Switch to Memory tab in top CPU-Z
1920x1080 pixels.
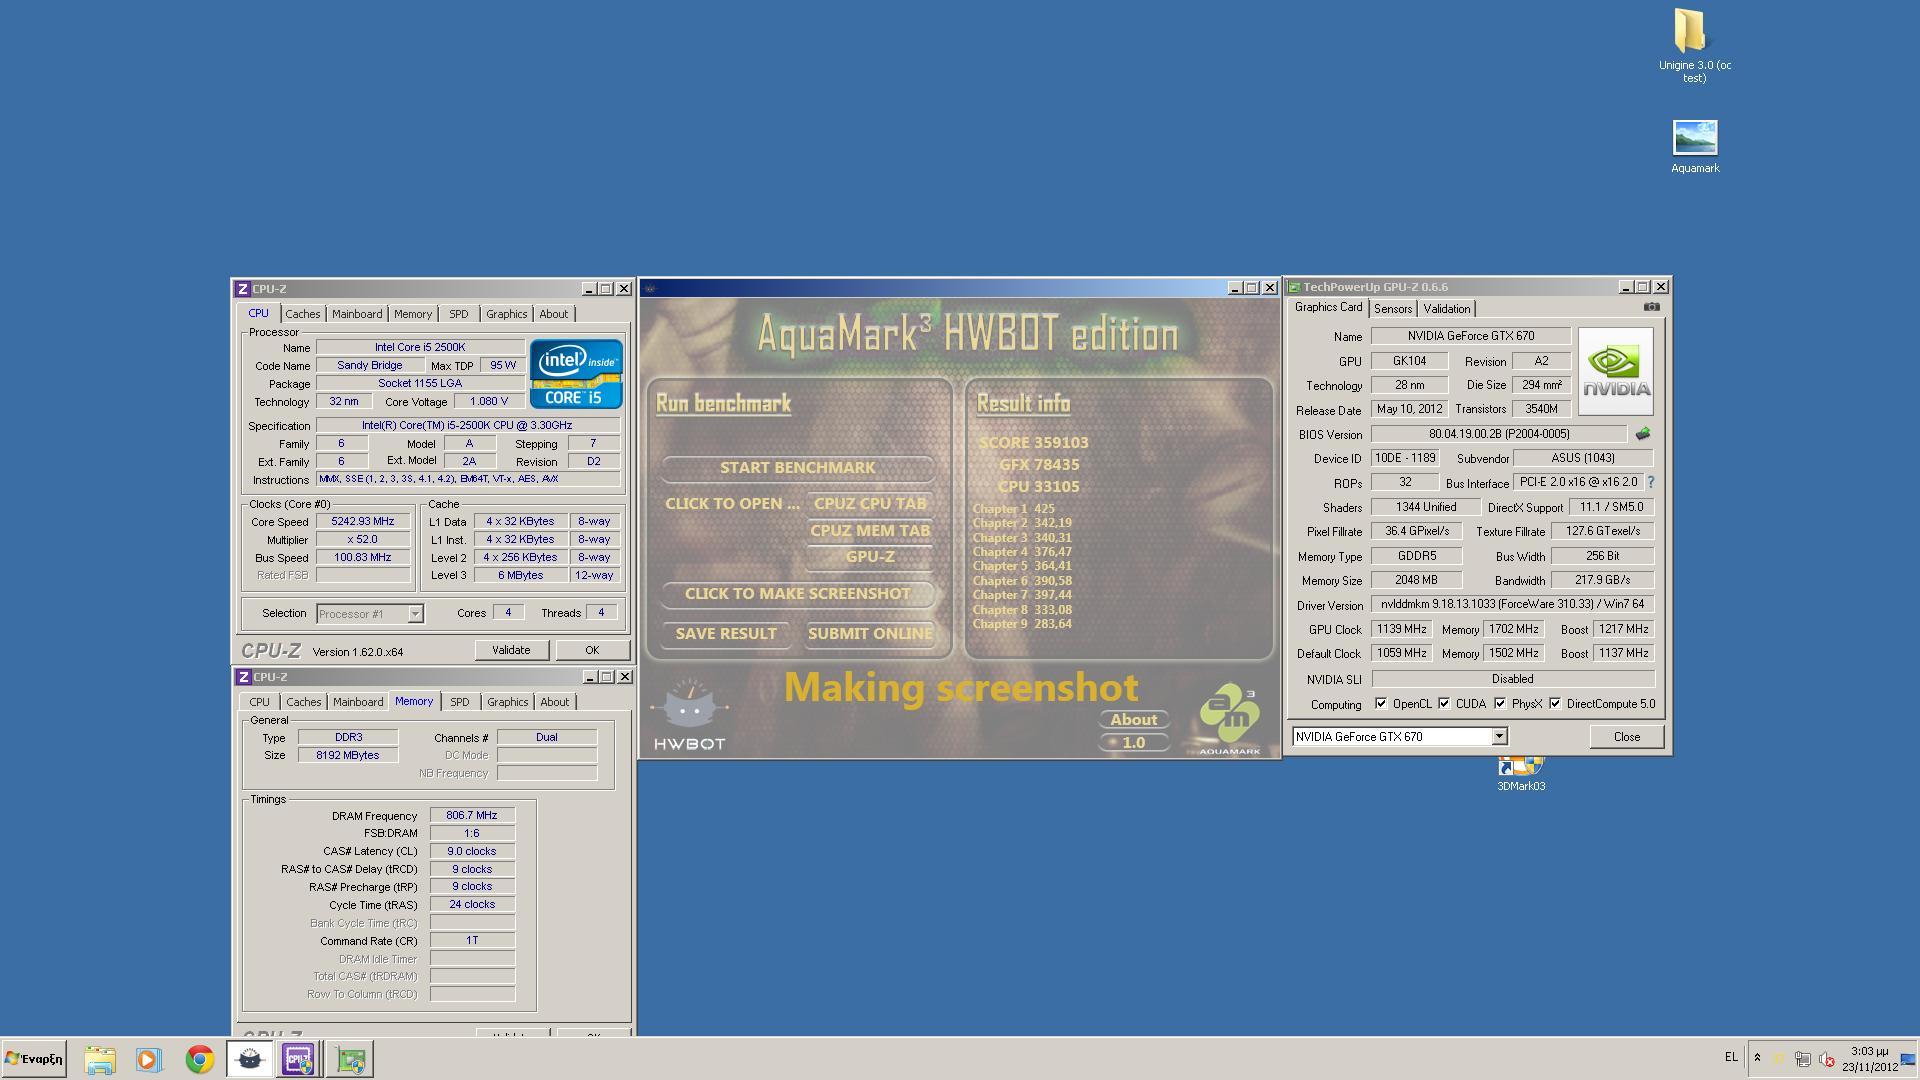(412, 314)
